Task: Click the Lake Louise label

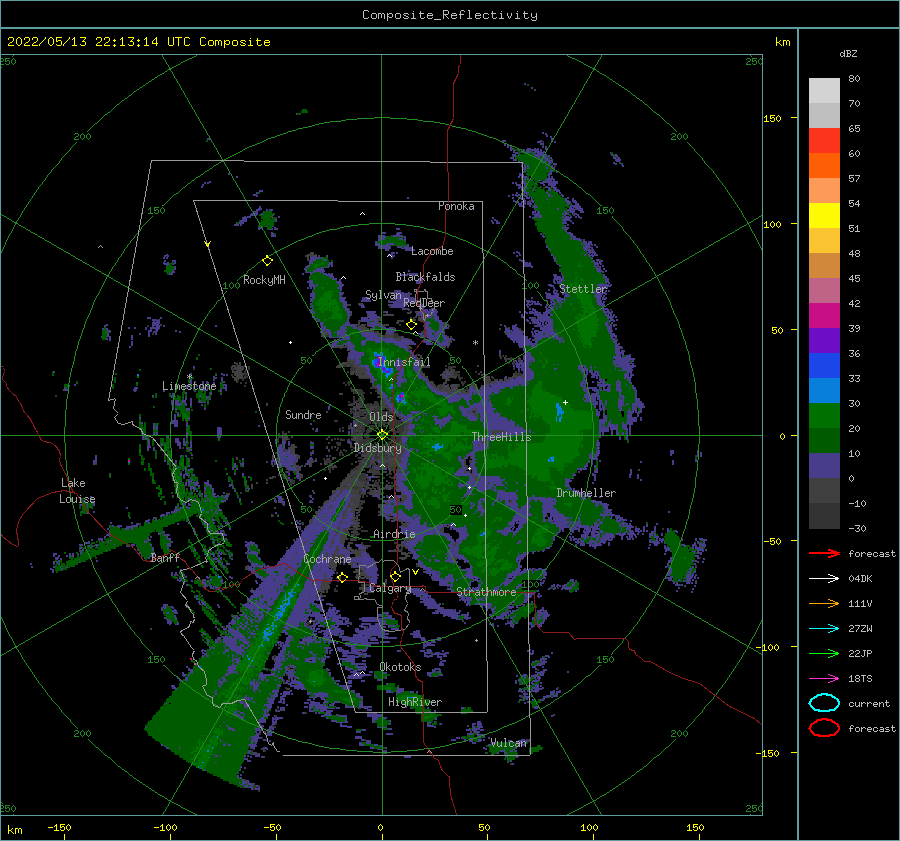Action: (77, 491)
